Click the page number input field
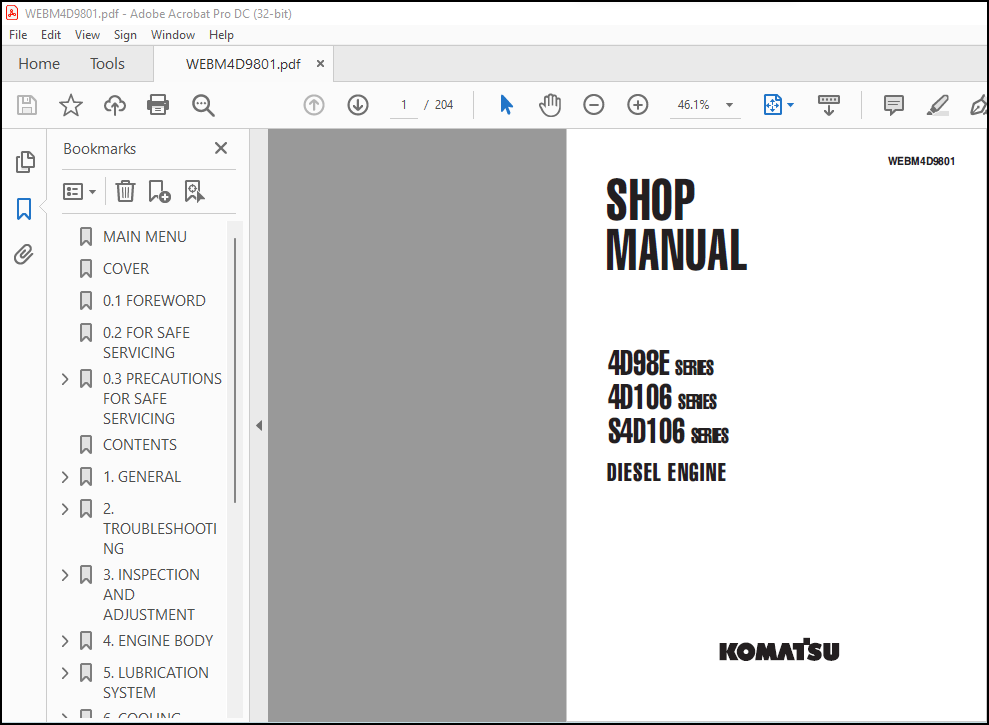Image resolution: width=989 pixels, height=725 pixels. pyautogui.click(x=404, y=105)
